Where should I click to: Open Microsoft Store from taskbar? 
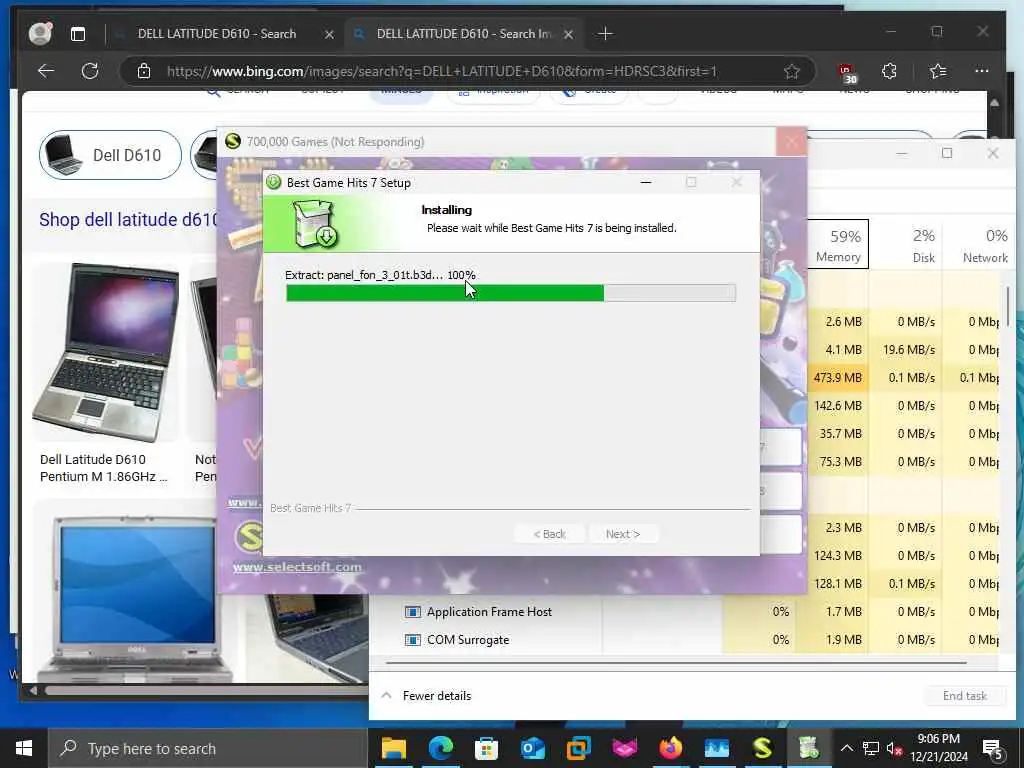coord(487,748)
